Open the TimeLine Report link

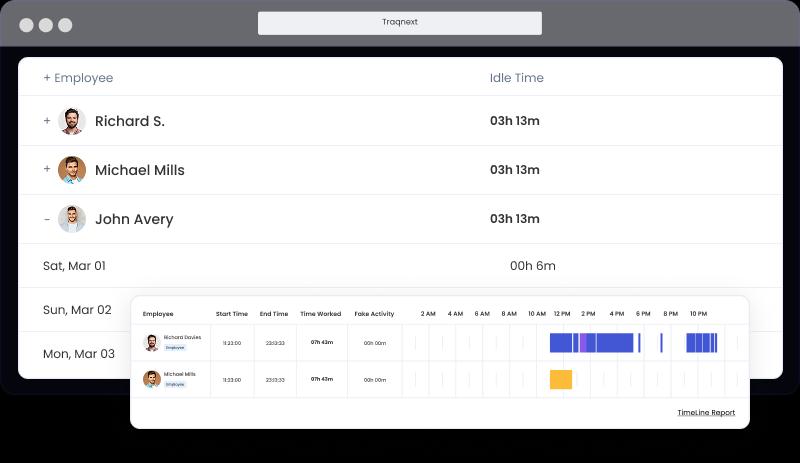705,412
